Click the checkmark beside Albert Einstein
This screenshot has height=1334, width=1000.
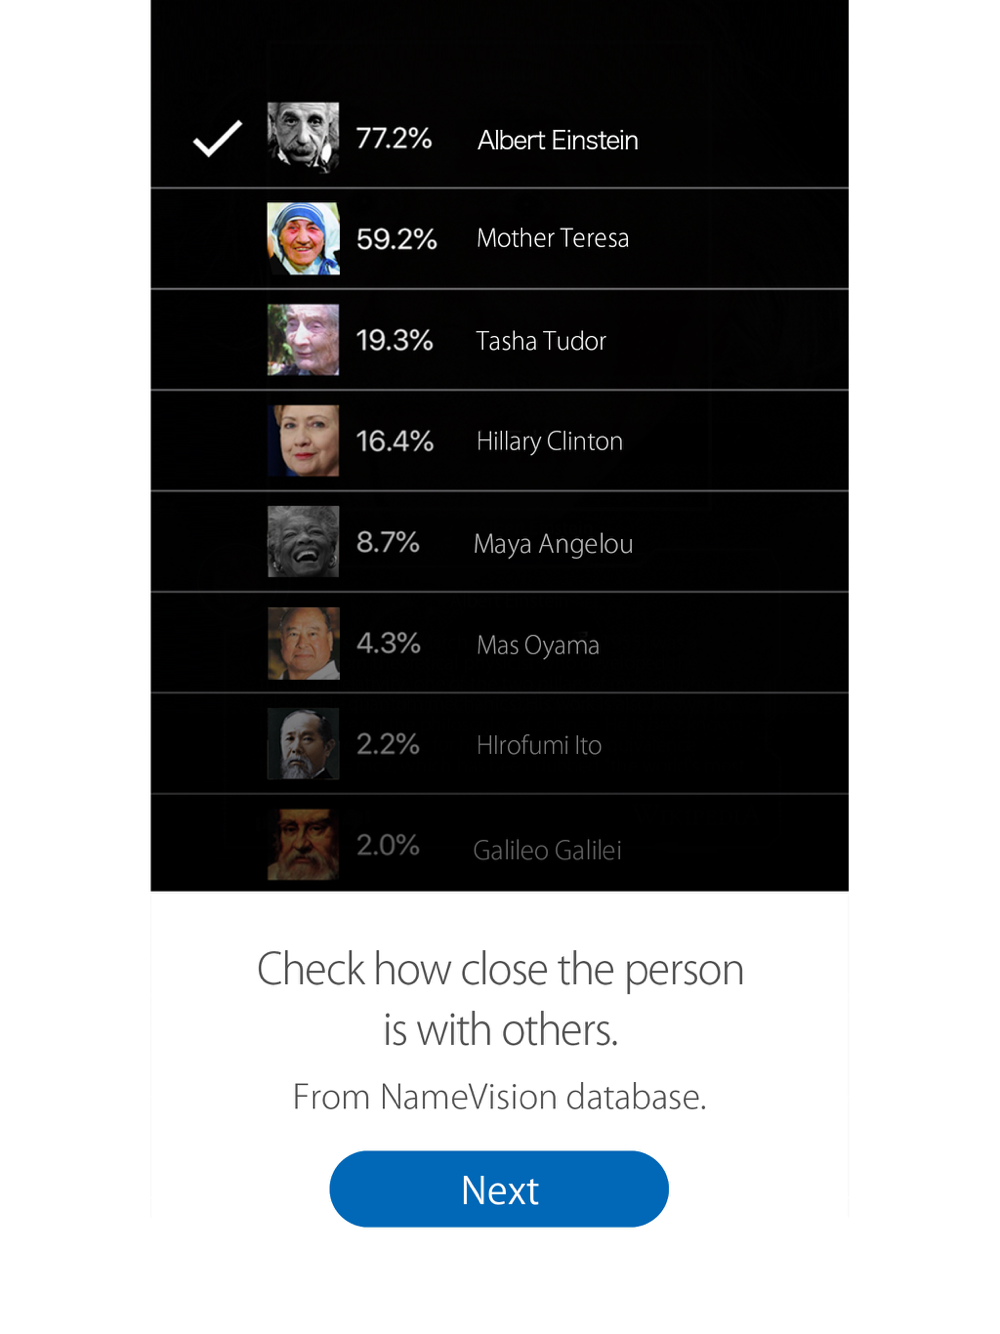point(217,139)
